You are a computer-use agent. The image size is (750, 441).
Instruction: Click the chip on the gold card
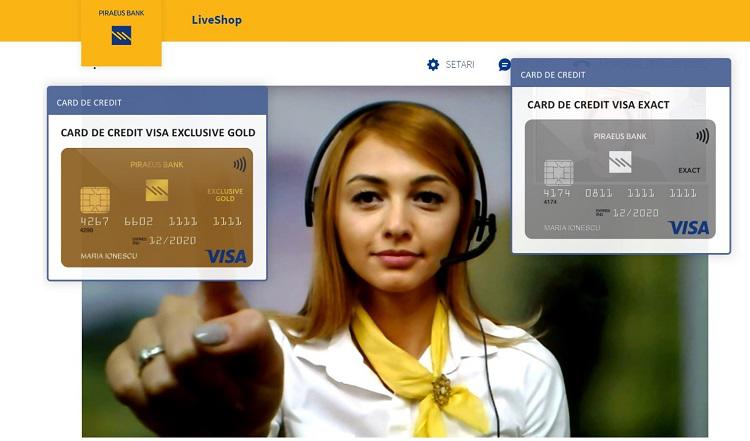pos(95,199)
